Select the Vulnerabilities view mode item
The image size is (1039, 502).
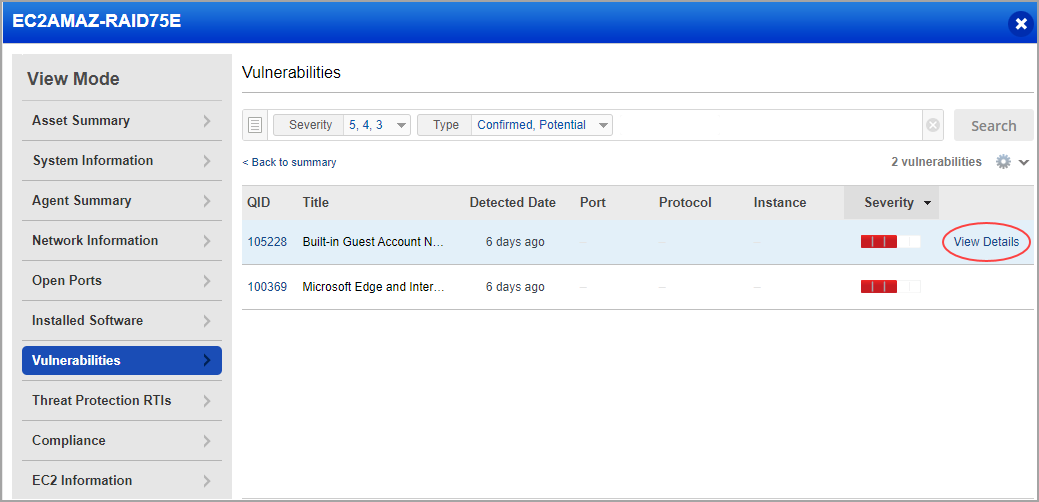click(122, 360)
